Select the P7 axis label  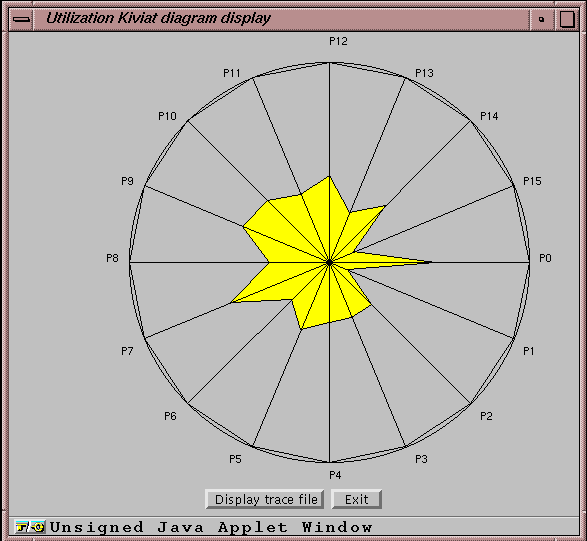click(127, 351)
